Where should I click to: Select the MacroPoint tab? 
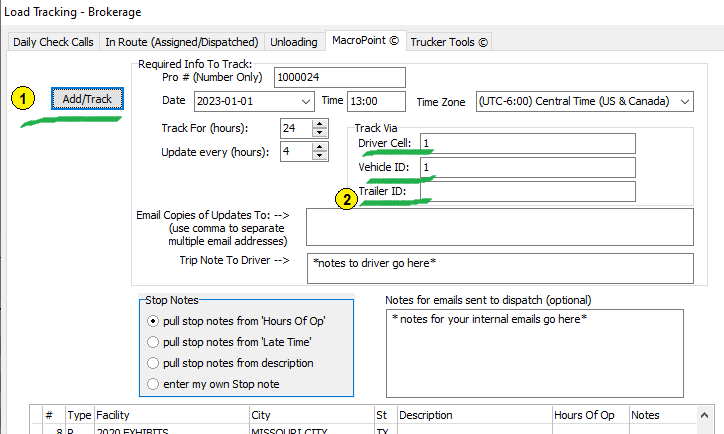click(x=365, y=42)
